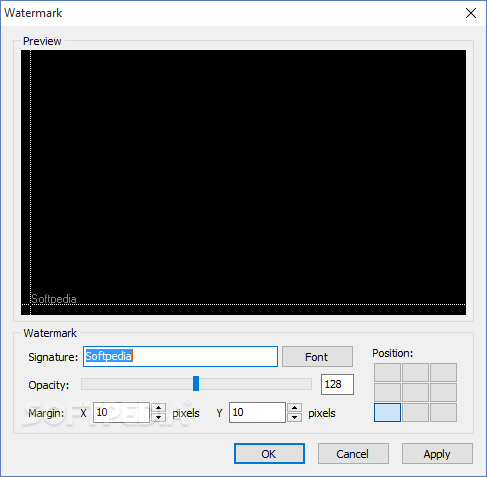Decrease Margin Y with down arrow
487x477 pixels.
click(x=295, y=417)
